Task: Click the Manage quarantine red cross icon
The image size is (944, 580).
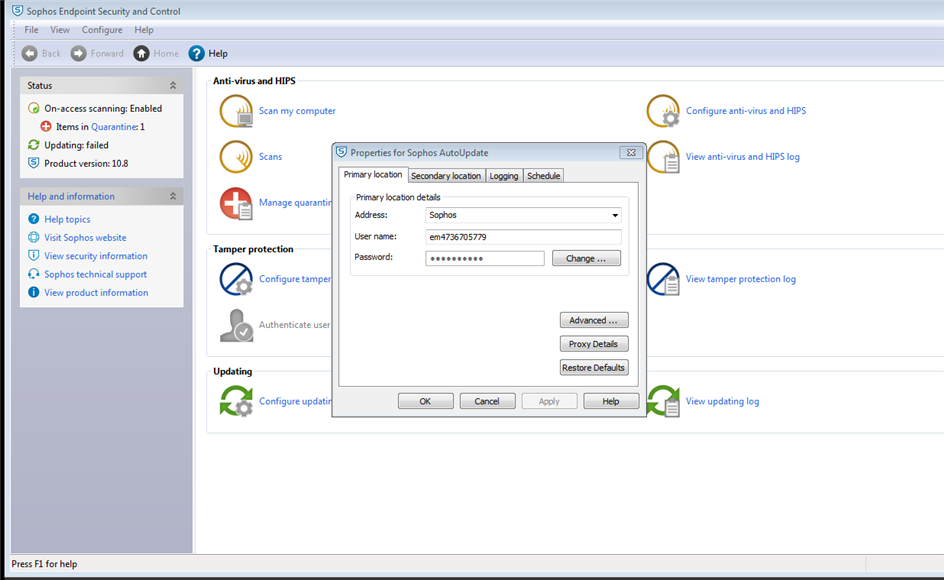Action: coord(236,203)
